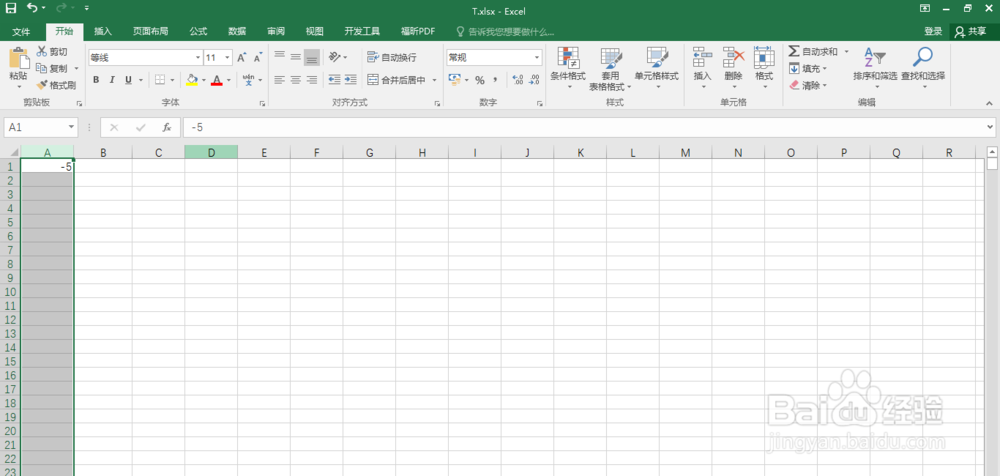Switch to the 数据 data tab
Image resolution: width=1000 pixels, height=476 pixels.
237,31
